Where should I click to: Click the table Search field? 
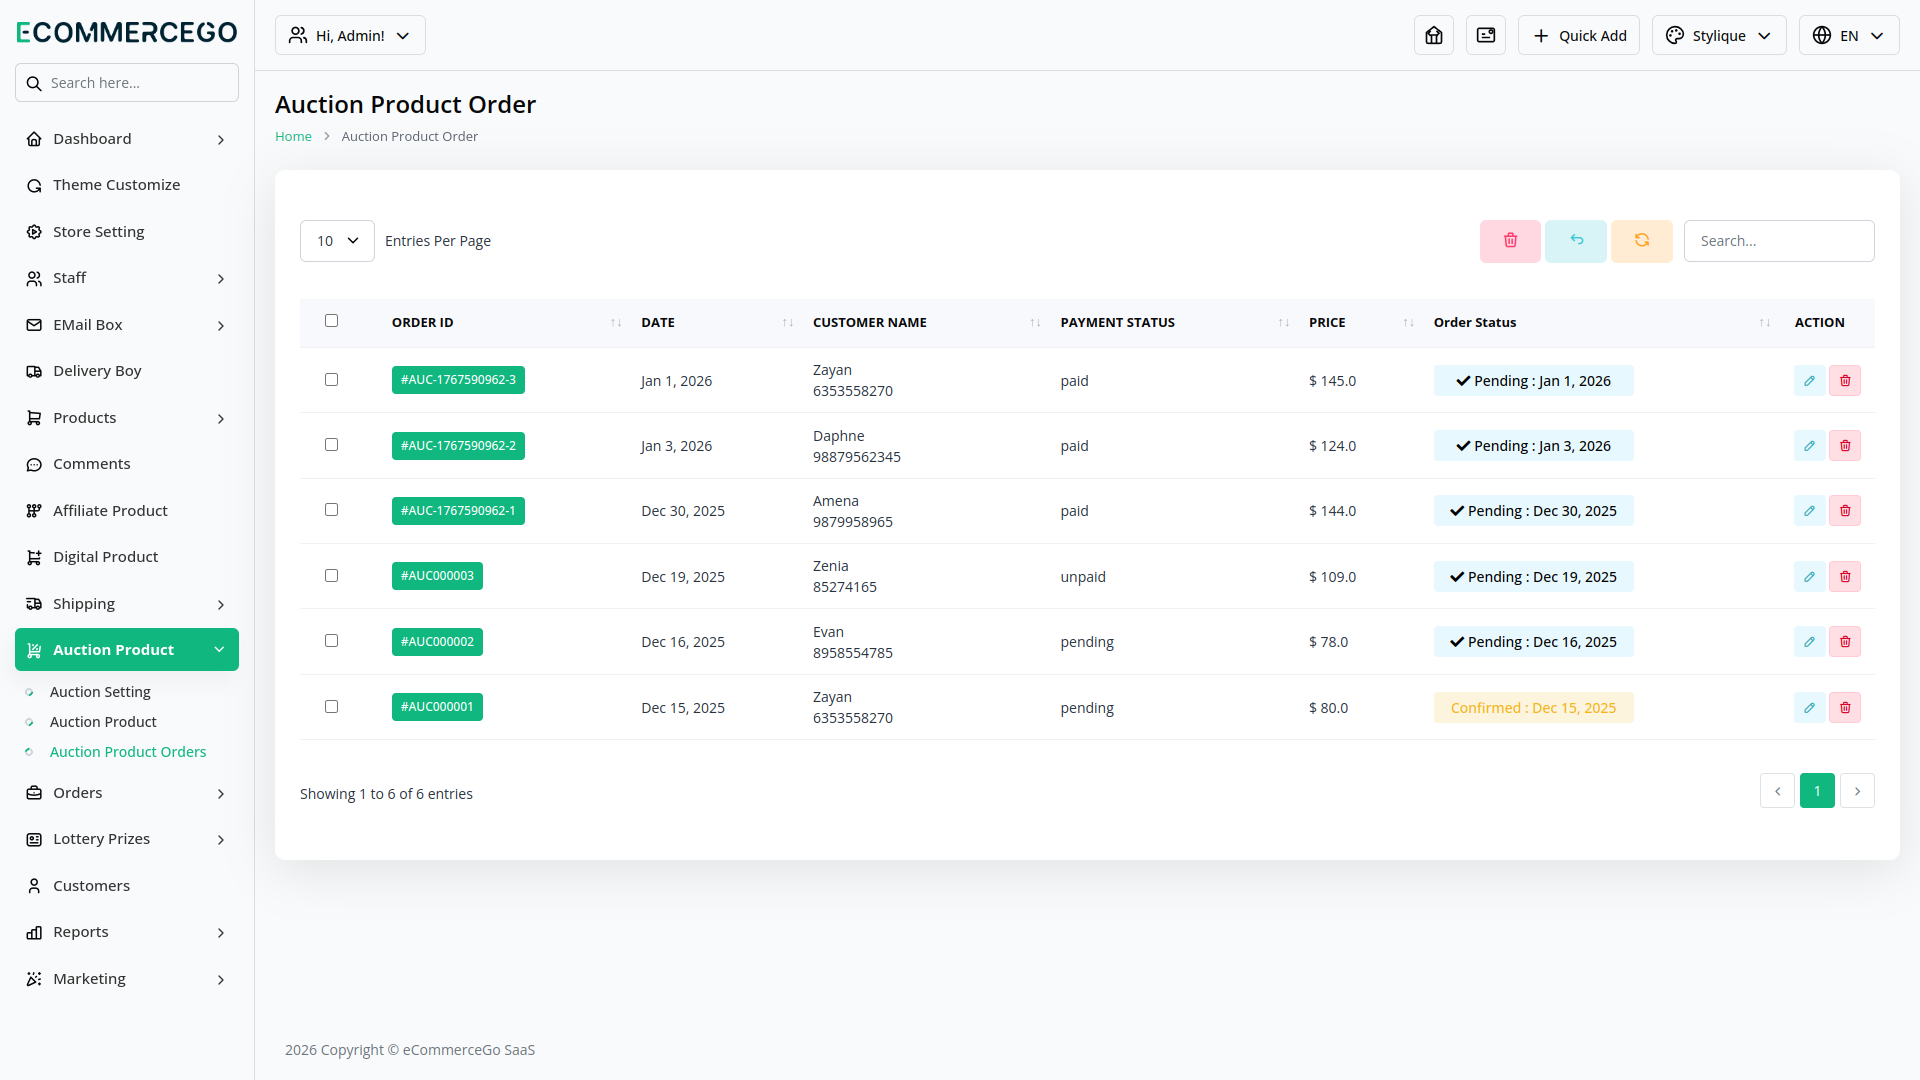click(x=1779, y=241)
